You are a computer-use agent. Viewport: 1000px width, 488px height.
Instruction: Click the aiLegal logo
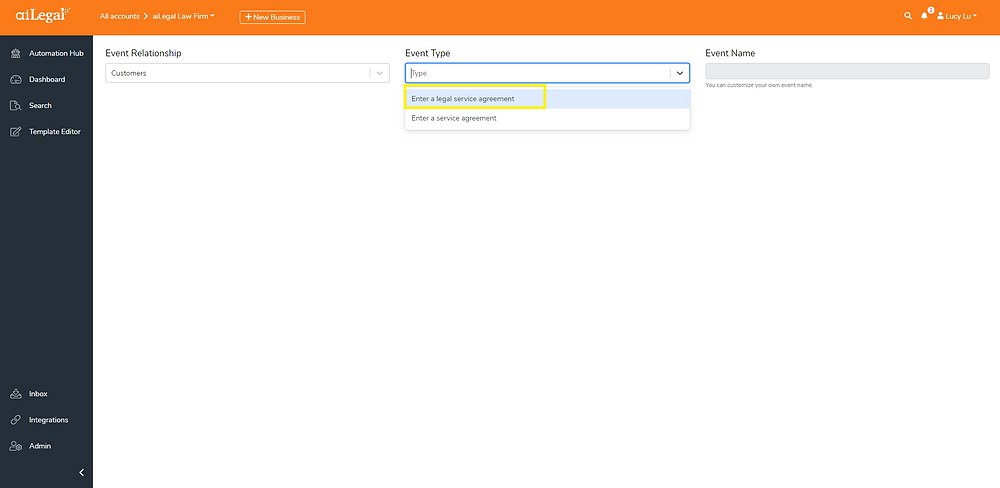pyautogui.click(x=43, y=15)
